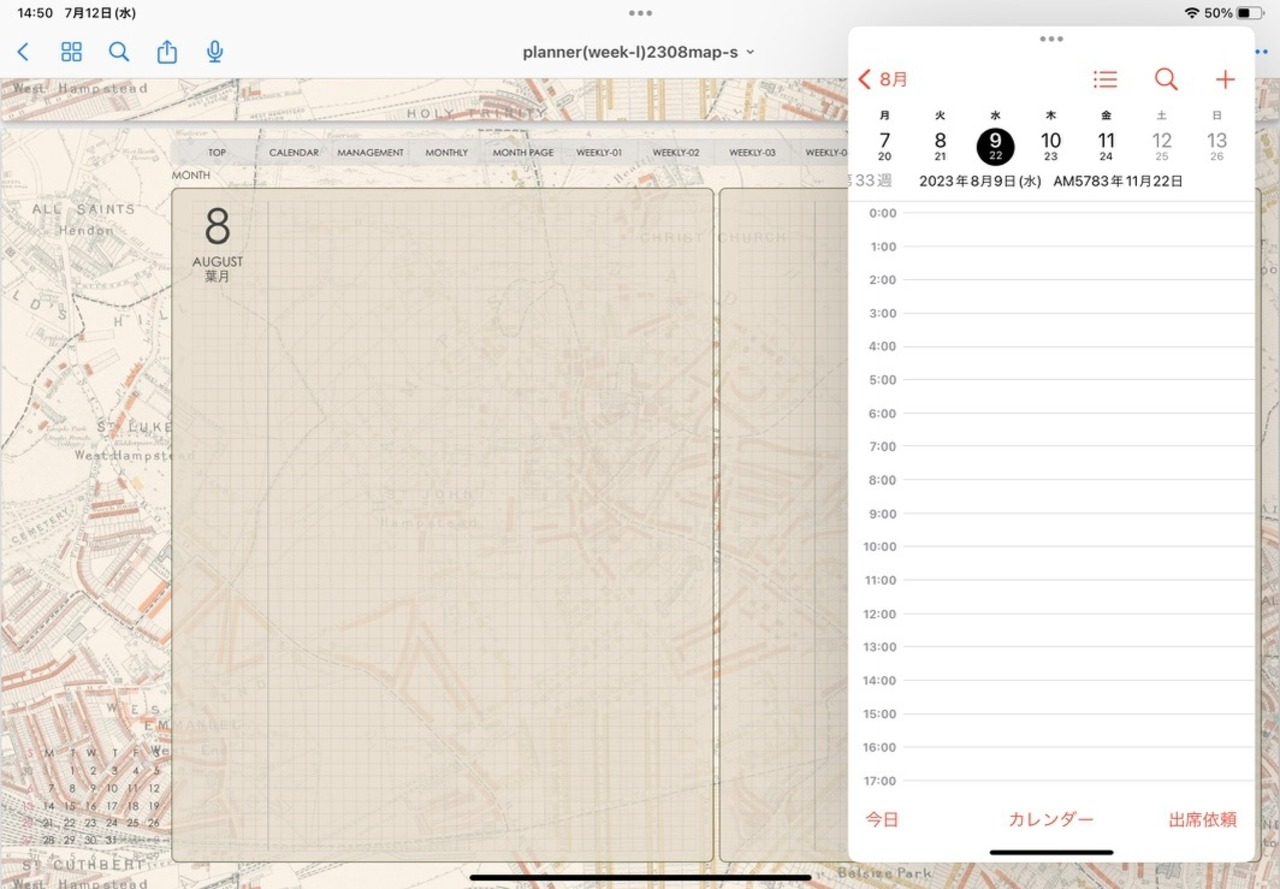Open the カレンダー list button
Viewport: 1280px width, 889px height.
pos(1051,820)
